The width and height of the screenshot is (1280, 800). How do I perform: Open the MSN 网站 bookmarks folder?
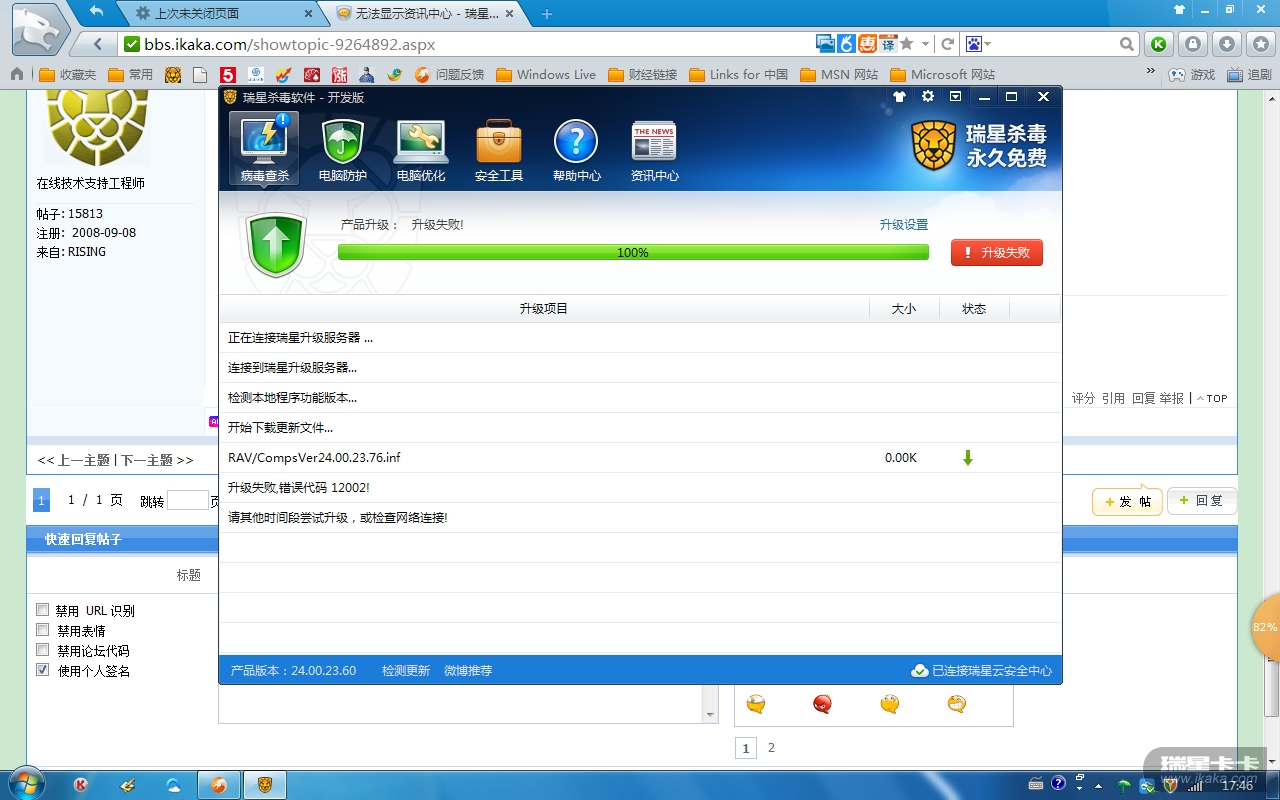(x=838, y=74)
